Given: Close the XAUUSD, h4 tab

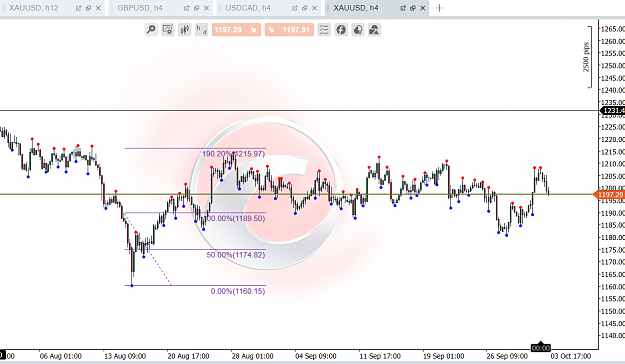Looking at the screenshot, I should pyautogui.click(x=423, y=8).
